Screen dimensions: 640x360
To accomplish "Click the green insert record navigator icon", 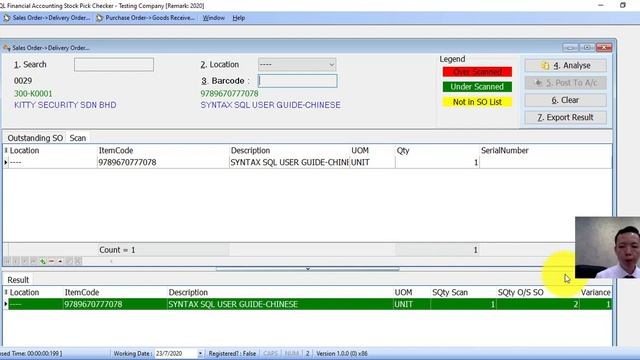I will [42, 261].
